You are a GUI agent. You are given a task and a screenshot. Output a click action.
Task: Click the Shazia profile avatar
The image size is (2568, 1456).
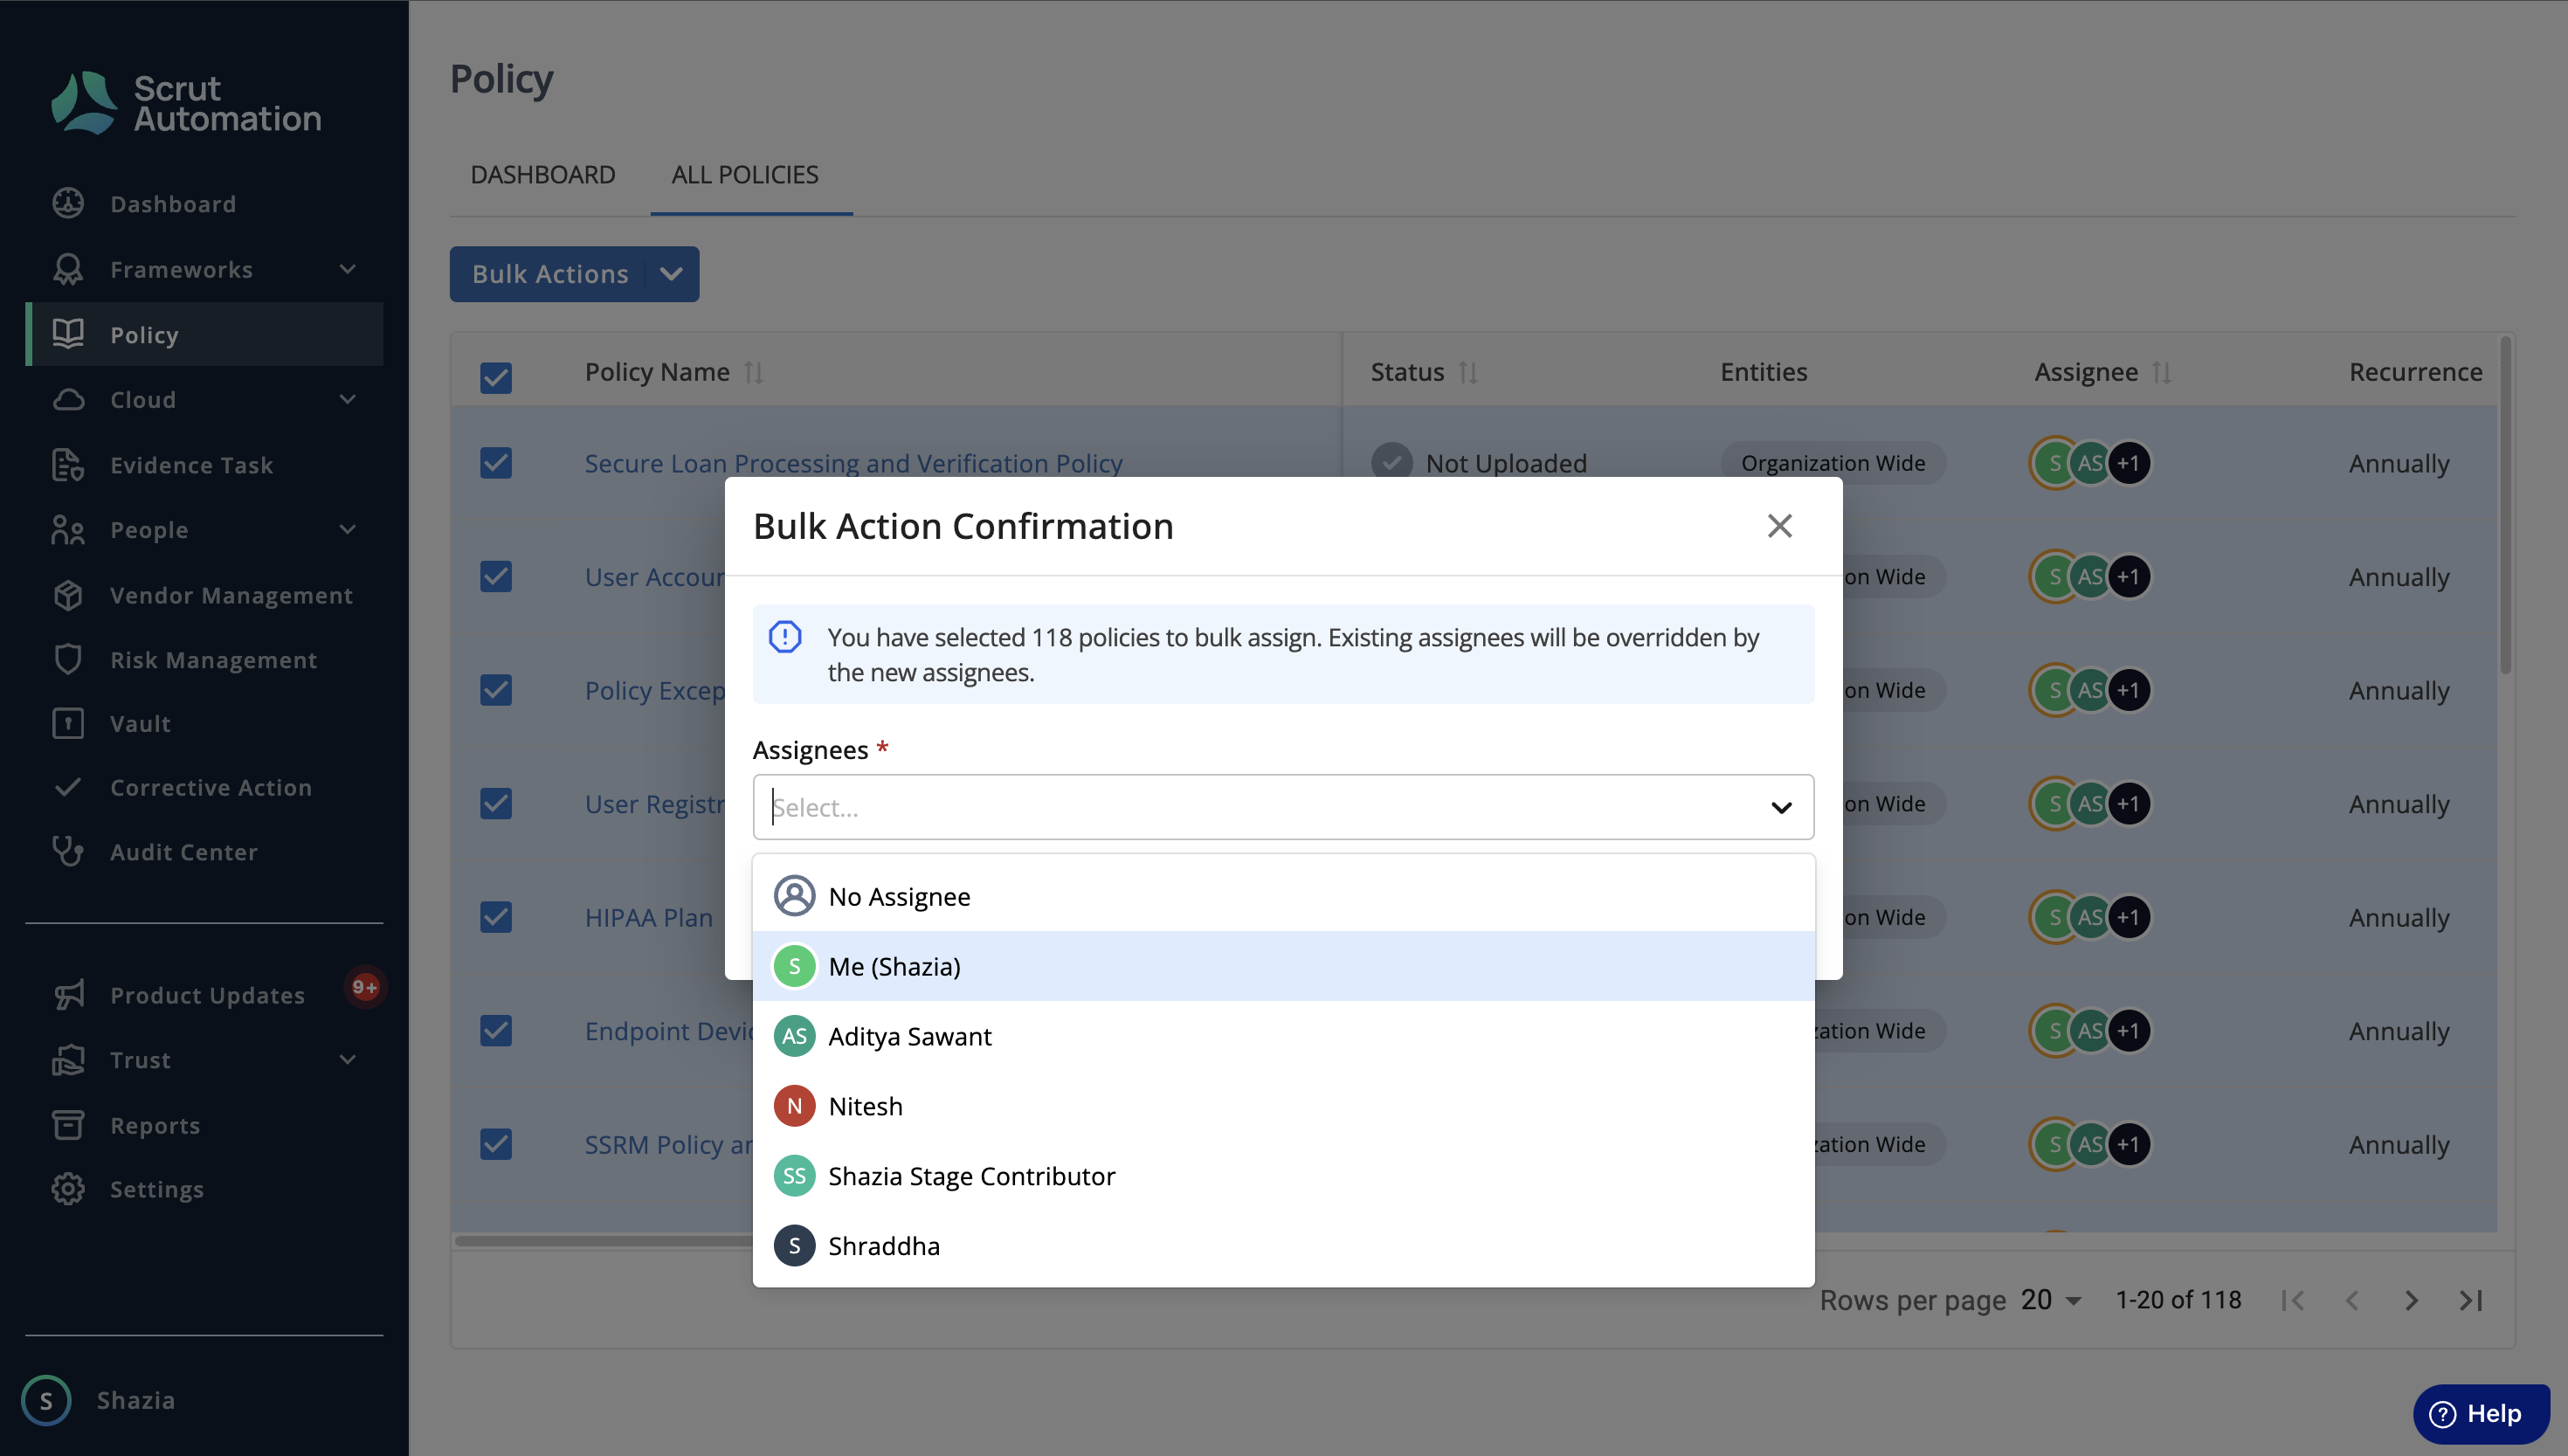tap(46, 1400)
